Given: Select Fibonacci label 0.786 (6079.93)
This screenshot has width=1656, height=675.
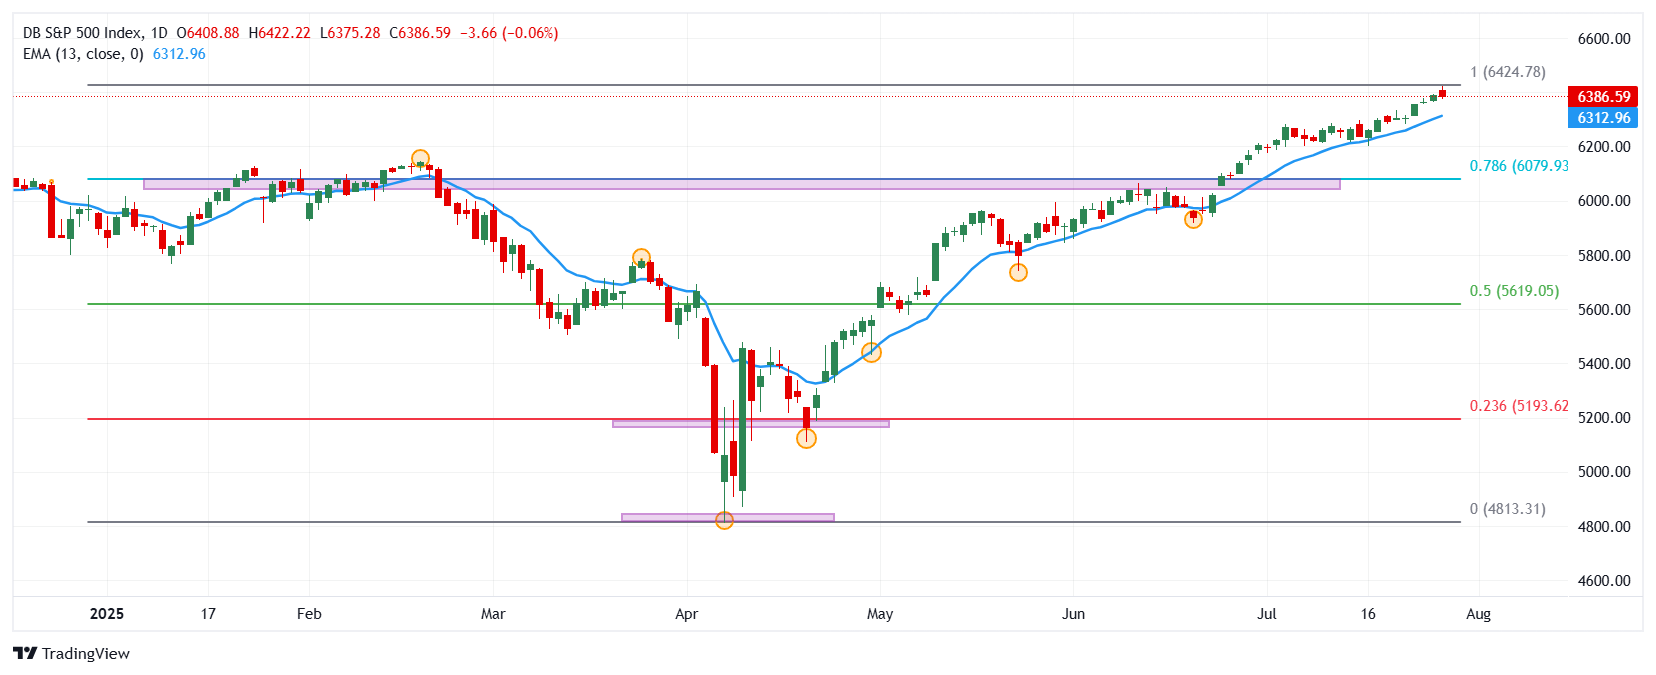Looking at the screenshot, I should coord(1519,166).
